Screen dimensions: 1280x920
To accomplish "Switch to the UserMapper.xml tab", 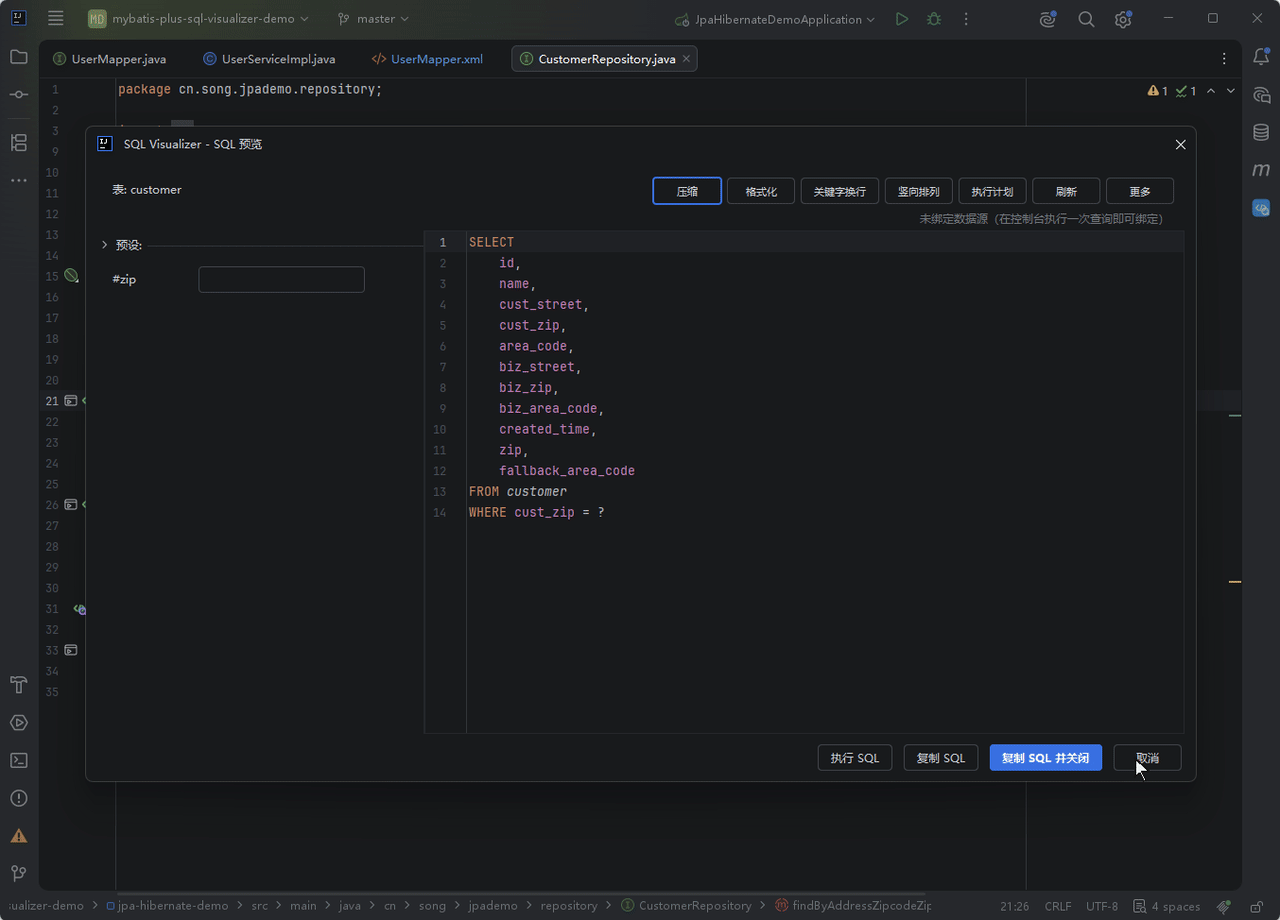I will pos(427,59).
